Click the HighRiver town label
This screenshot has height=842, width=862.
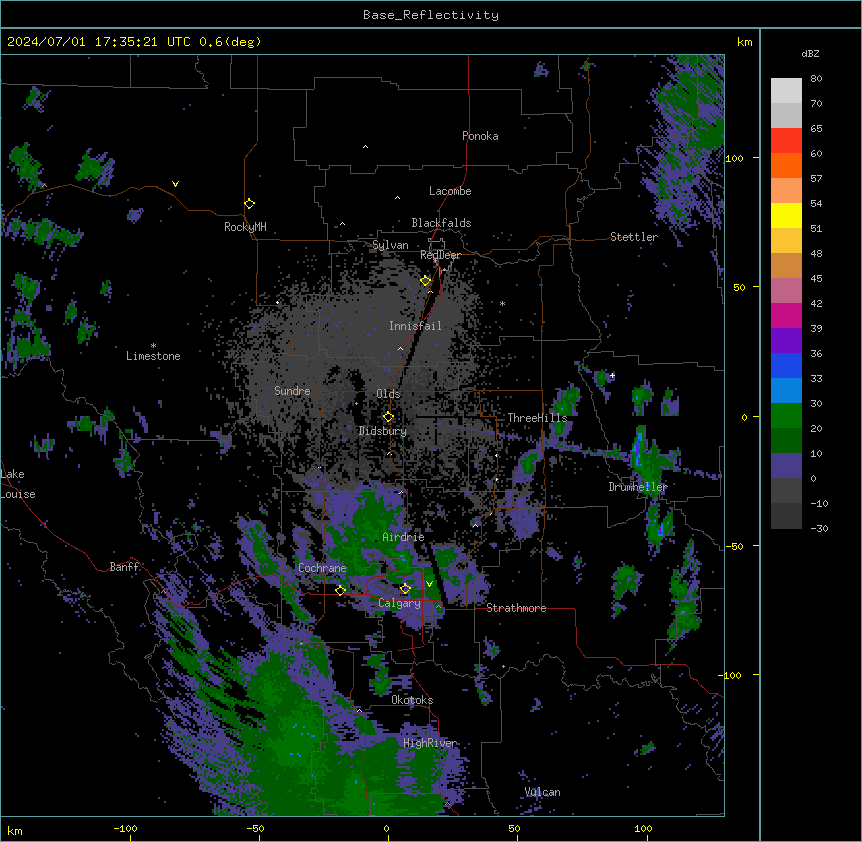430,743
